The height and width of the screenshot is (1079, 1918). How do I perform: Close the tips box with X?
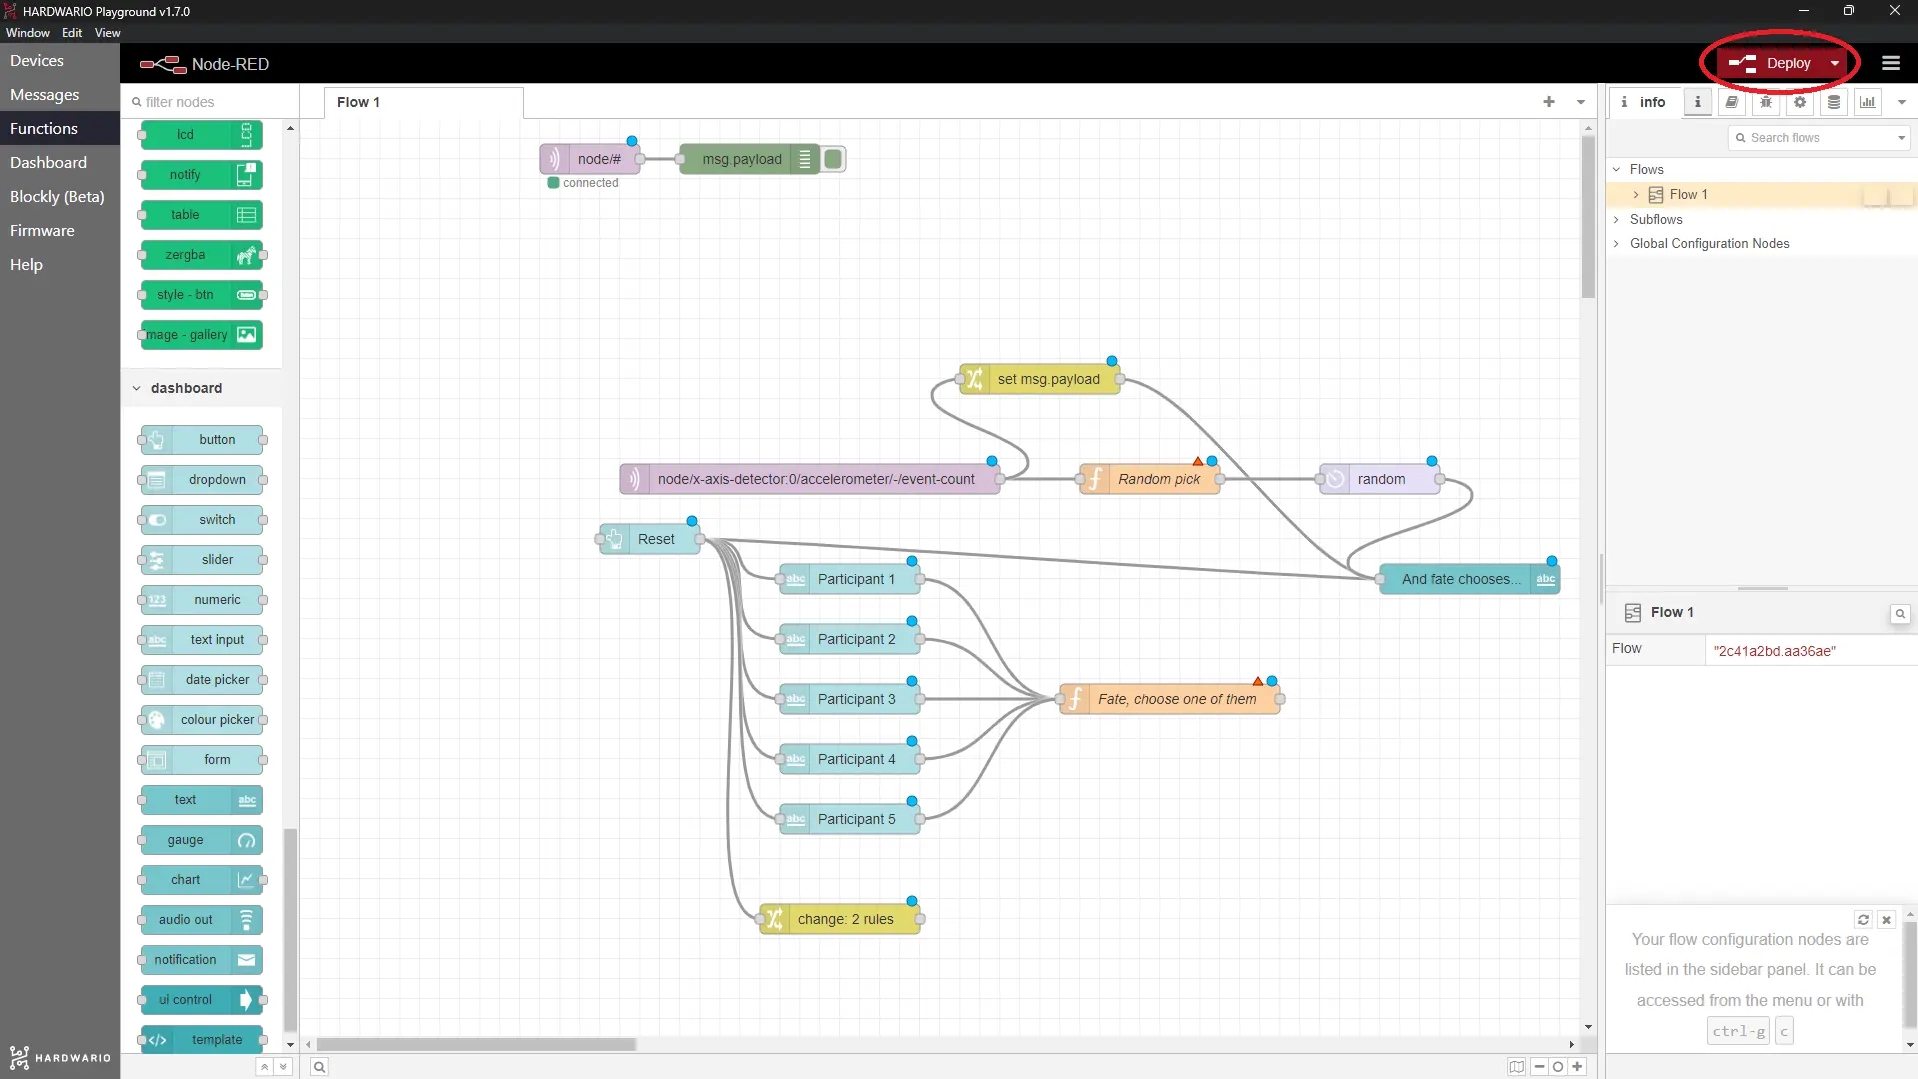pos(1886,920)
